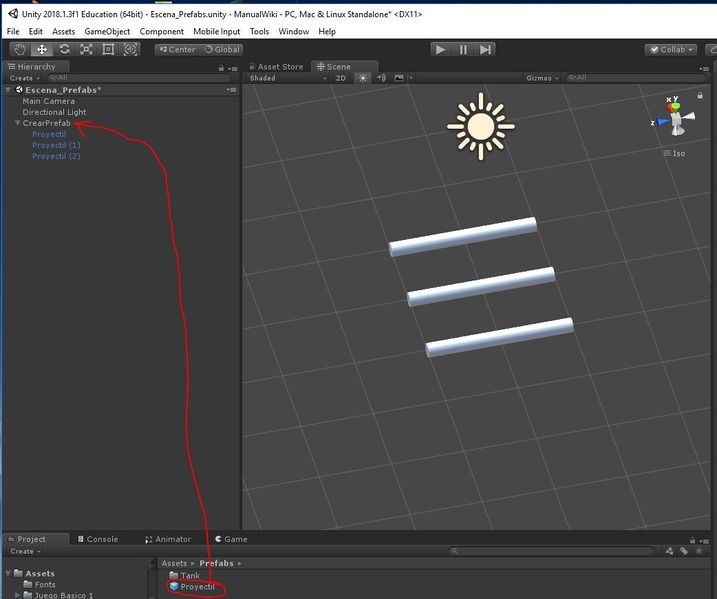
Task: Collapse the CrearPrefab object
Action: (x=17, y=123)
